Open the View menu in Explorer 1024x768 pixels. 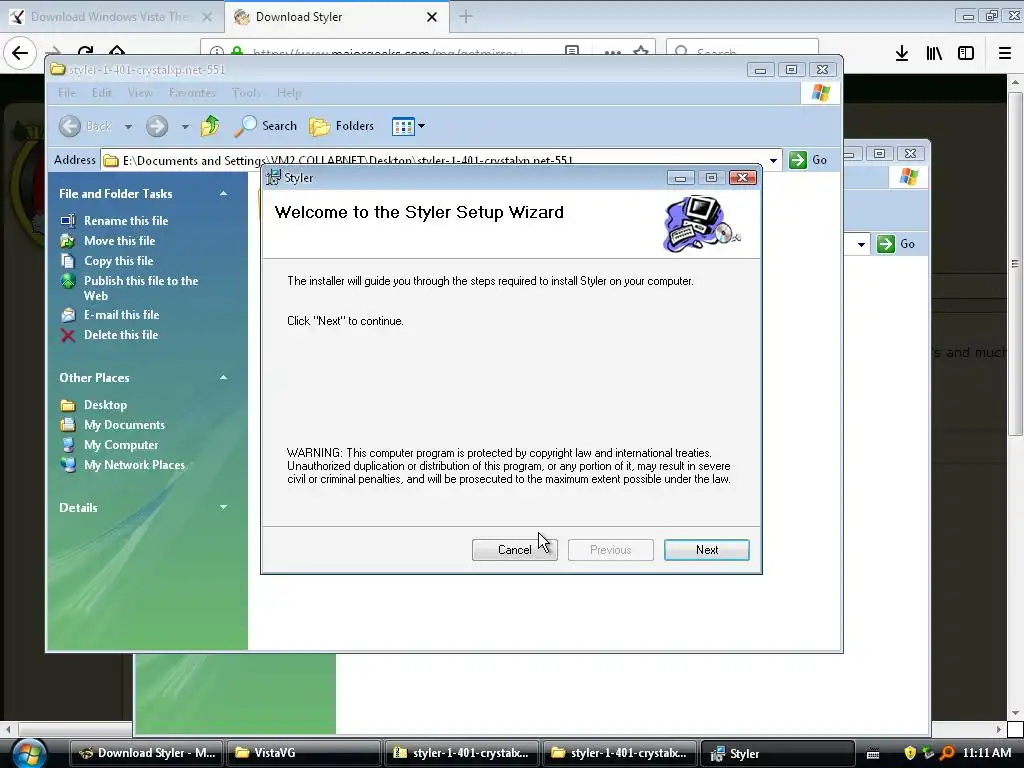click(140, 93)
